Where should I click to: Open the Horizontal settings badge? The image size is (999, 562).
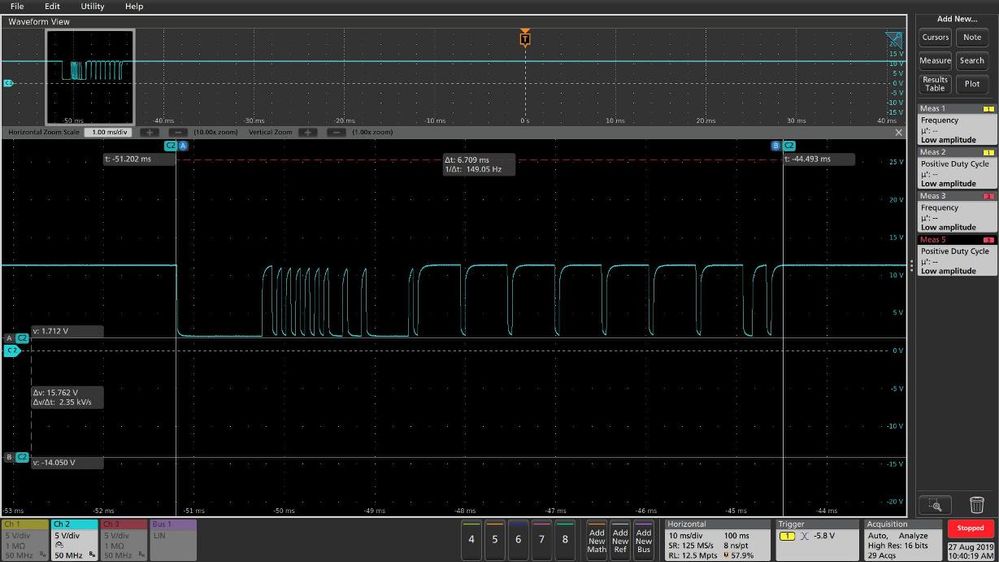[717, 540]
